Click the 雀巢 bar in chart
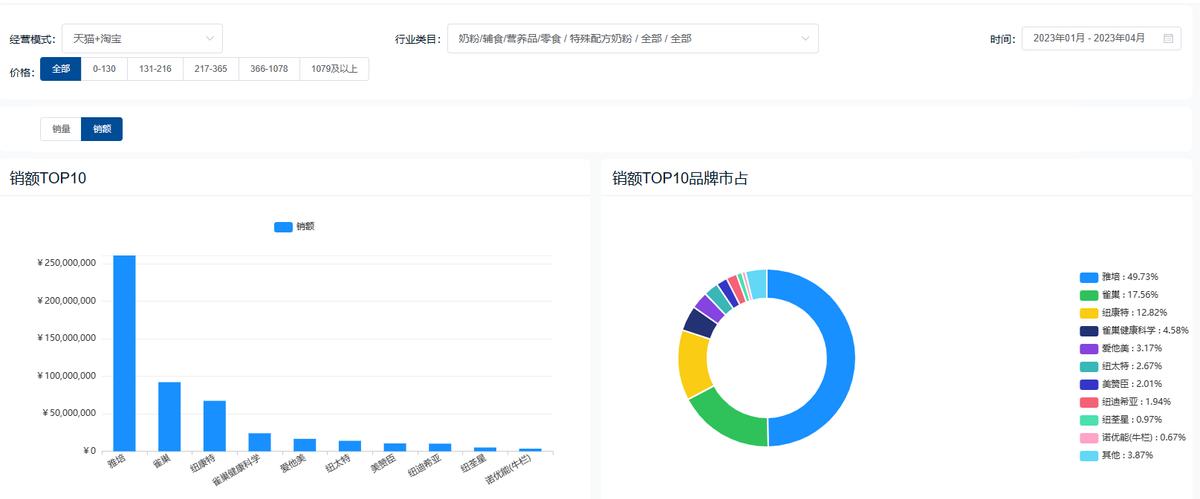 pos(169,416)
